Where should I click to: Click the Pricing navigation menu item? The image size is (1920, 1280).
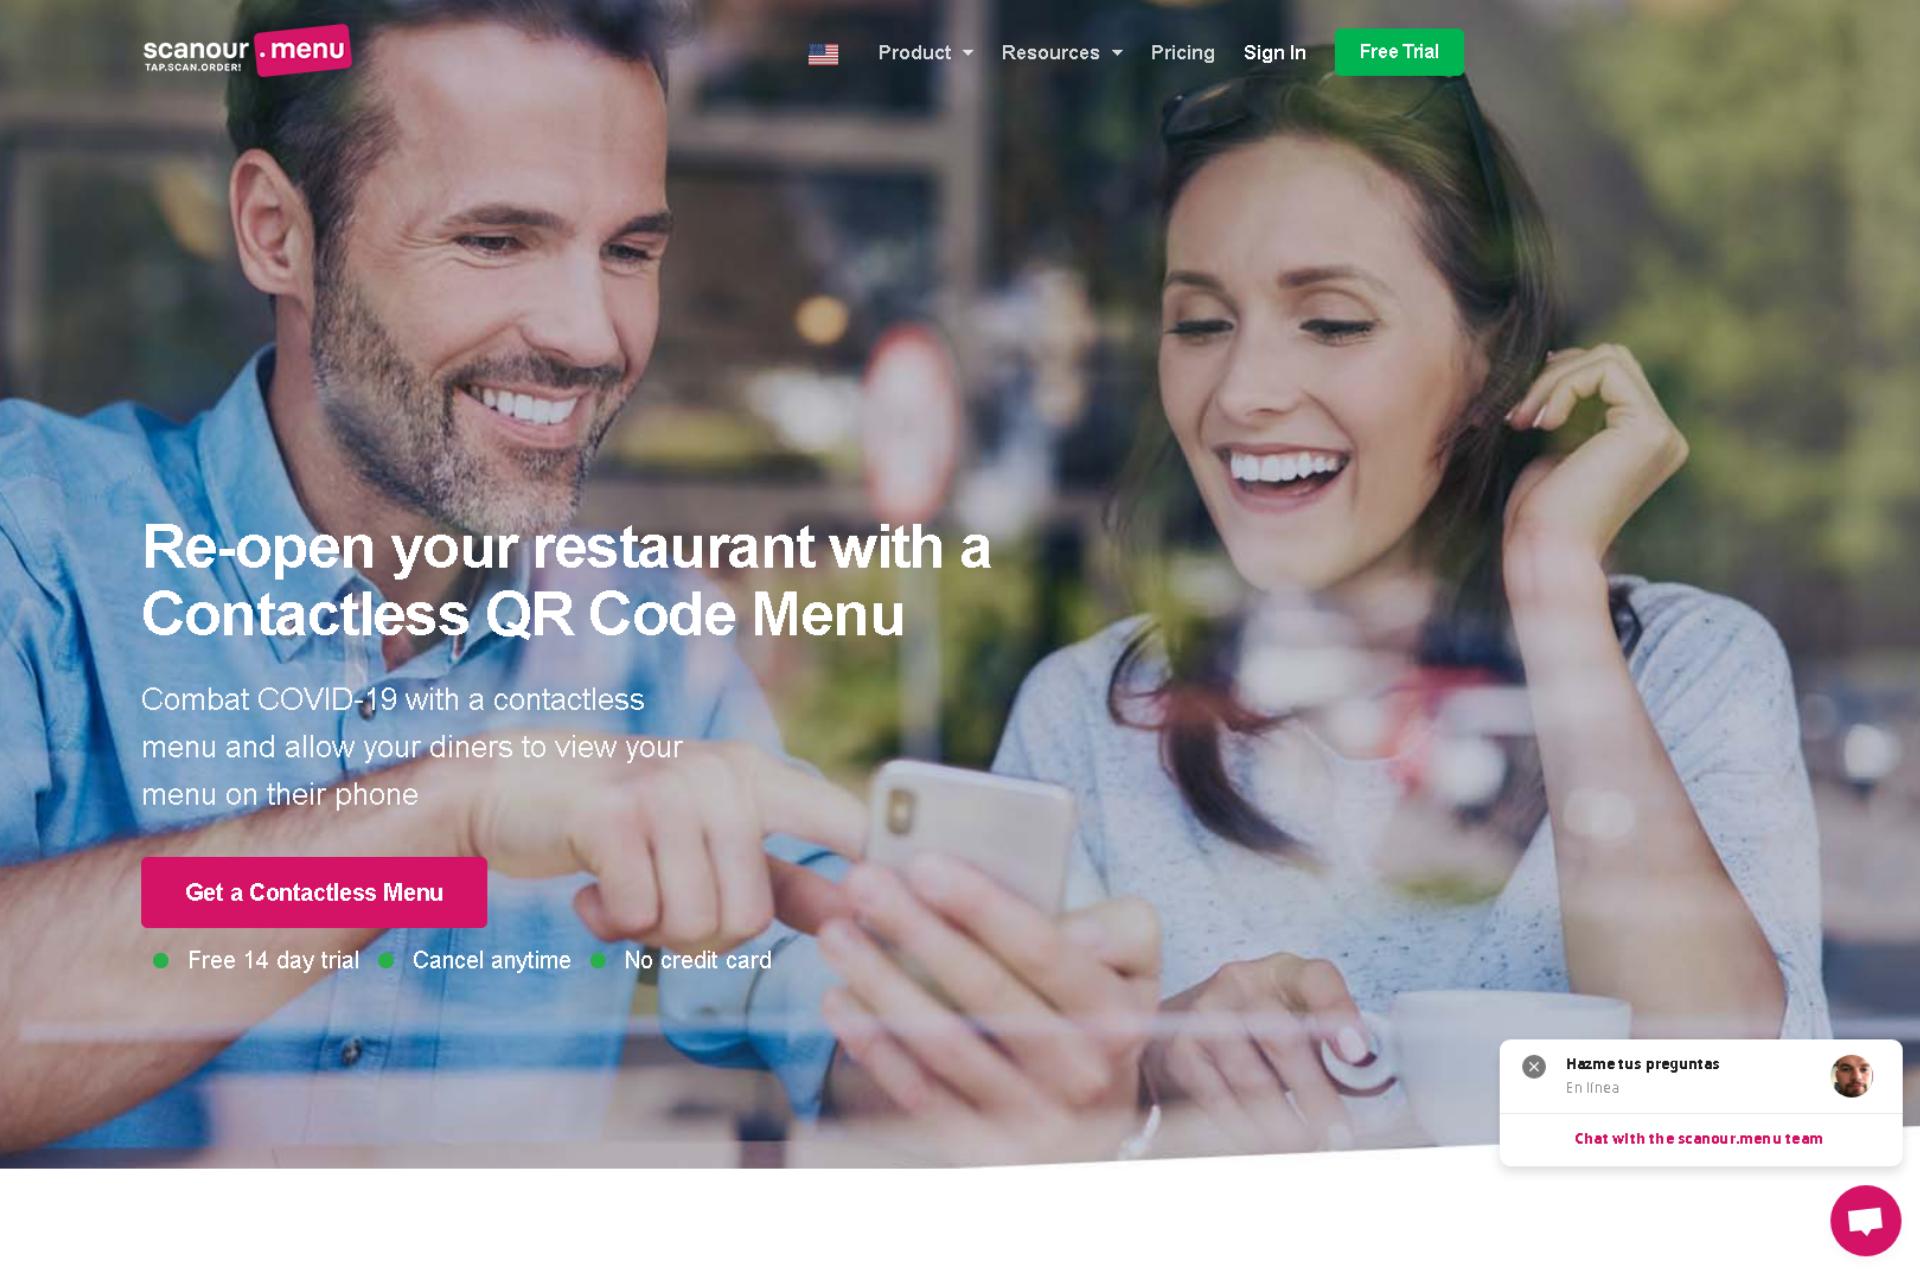tap(1183, 53)
